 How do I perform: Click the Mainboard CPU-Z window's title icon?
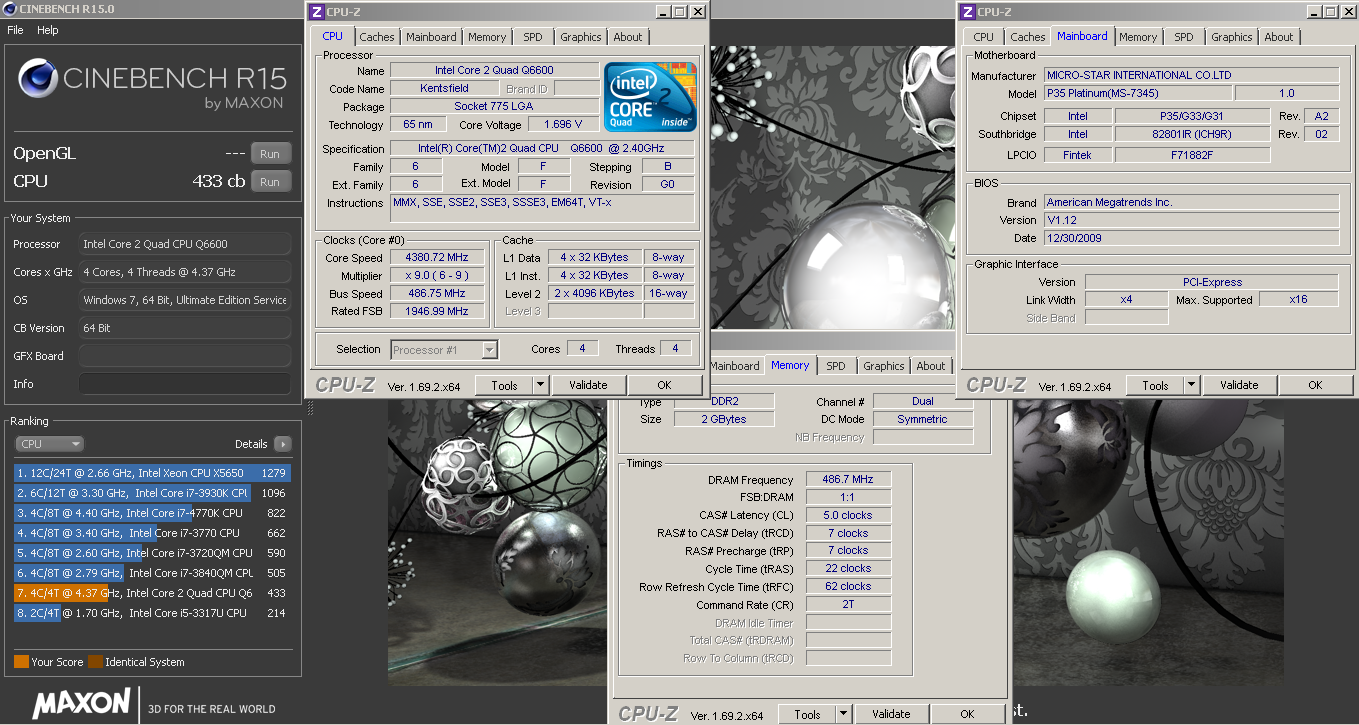(967, 12)
